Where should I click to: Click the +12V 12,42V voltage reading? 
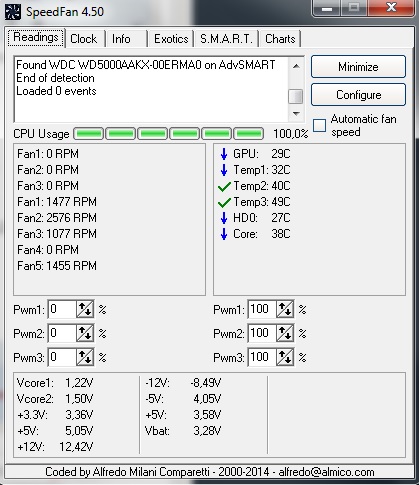tap(55, 446)
